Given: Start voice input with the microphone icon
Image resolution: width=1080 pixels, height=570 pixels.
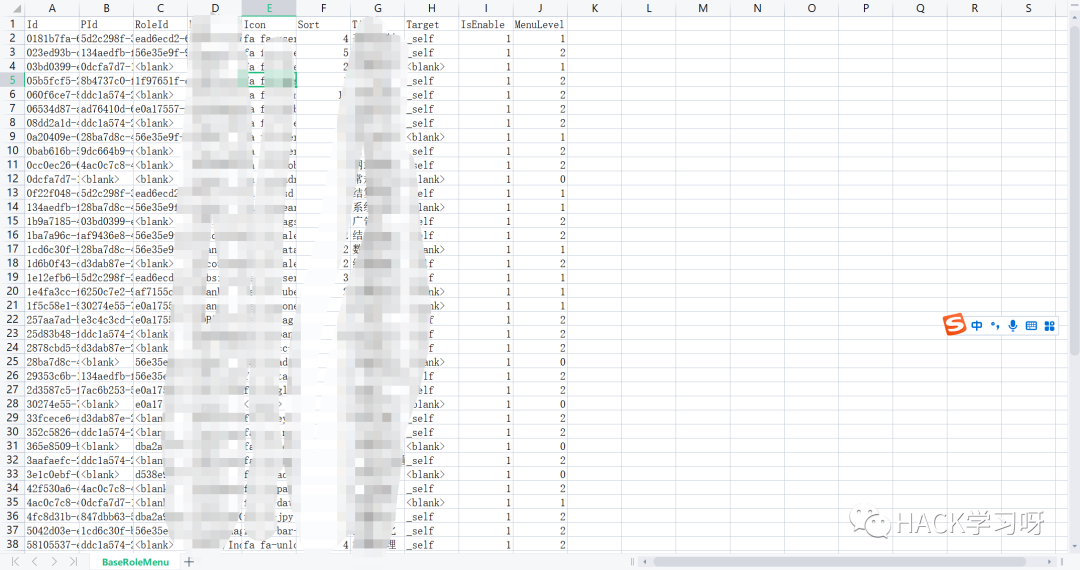Looking at the screenshot, I should 1013,325.
